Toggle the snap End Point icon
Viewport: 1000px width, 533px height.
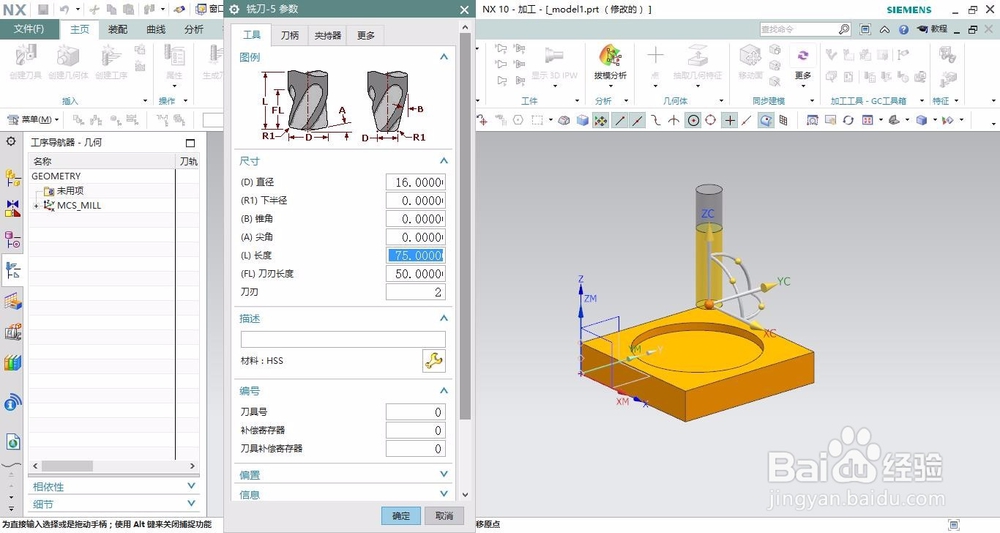[619, 120]
